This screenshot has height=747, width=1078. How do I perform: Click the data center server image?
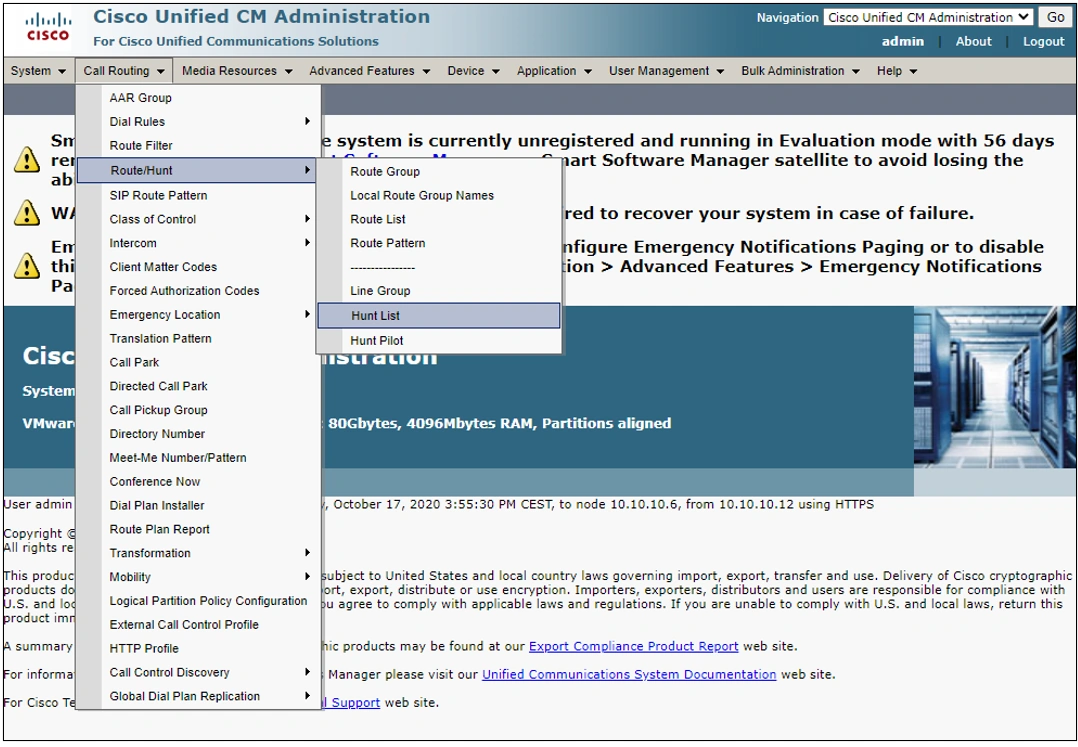pyautogui.click(x=994, y=387)
